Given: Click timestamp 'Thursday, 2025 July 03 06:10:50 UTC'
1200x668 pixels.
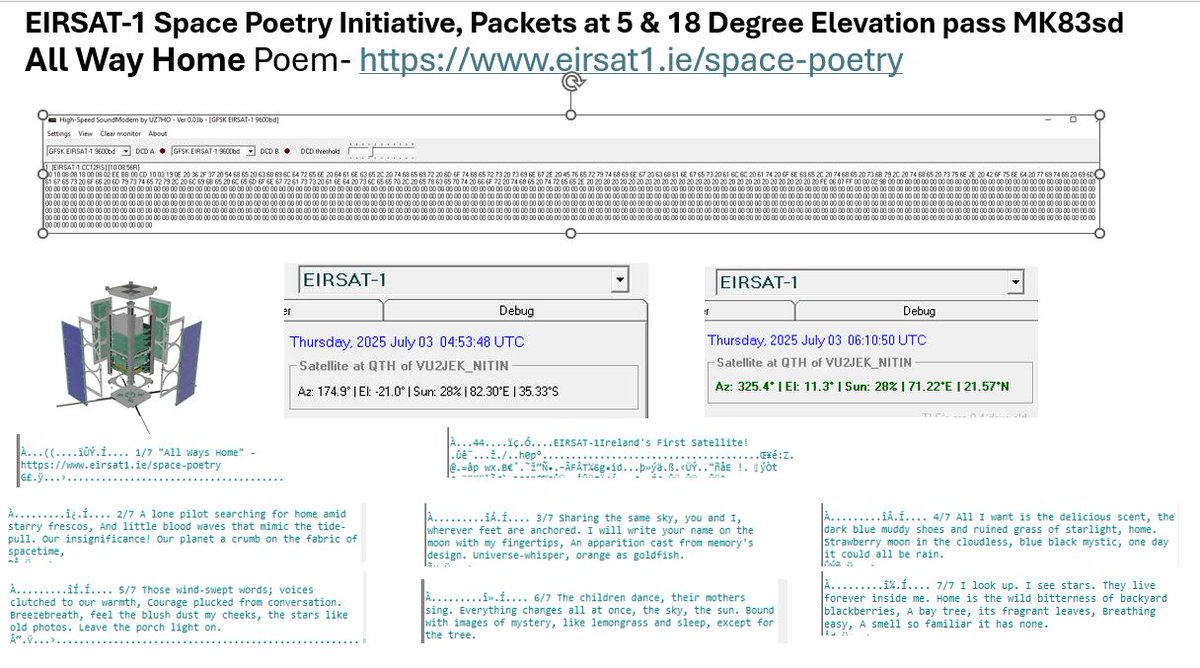Looking at the screenshot, I should 817,340.
